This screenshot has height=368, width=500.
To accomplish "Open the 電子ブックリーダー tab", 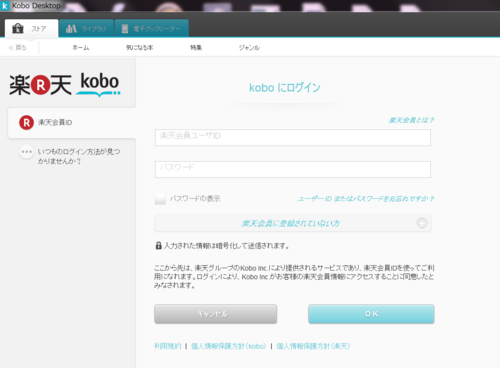I will (x=152, y=29).
